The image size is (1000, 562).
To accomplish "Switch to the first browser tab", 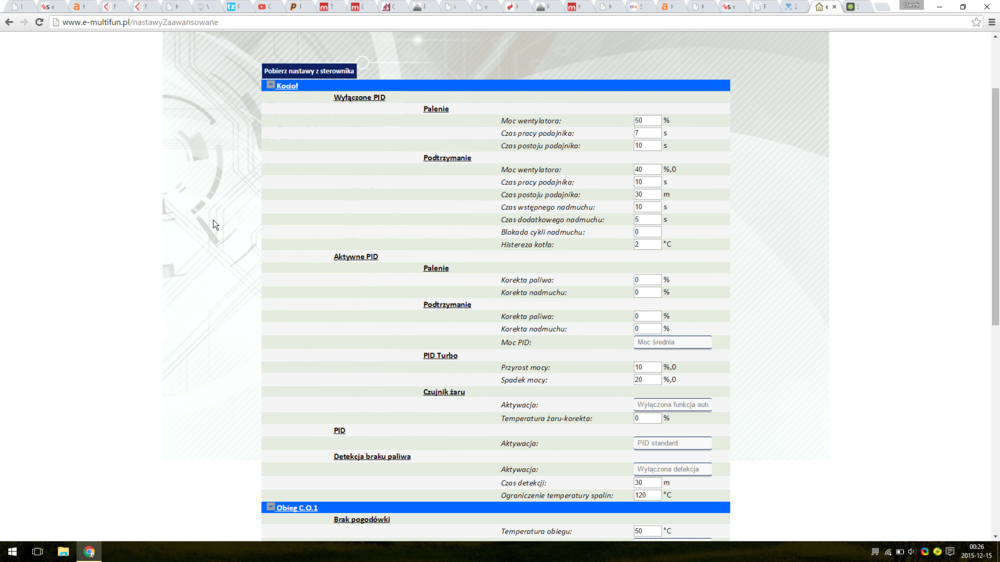I will point(17,7).
